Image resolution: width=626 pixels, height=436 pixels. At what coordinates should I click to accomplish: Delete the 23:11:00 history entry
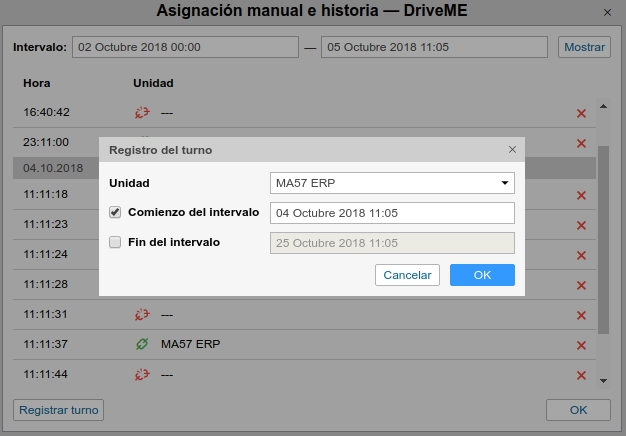pos(581,143)
